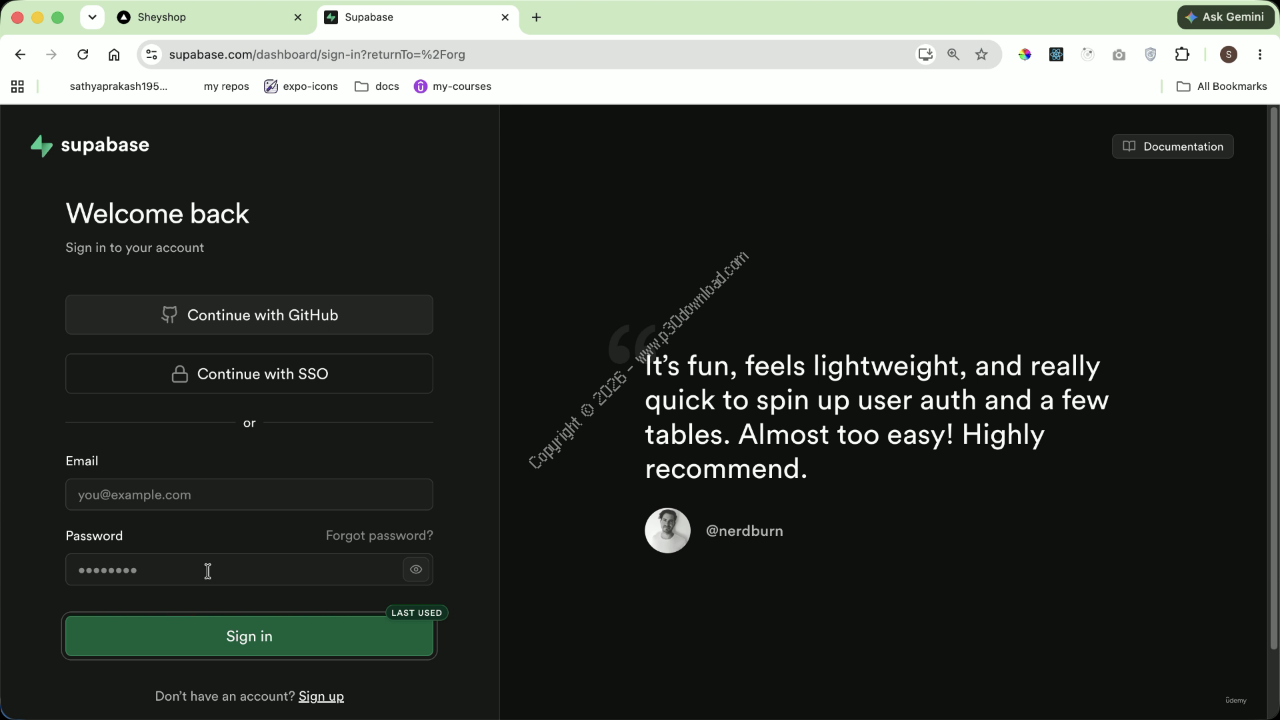Close the Supabase tab

(505, 17)
